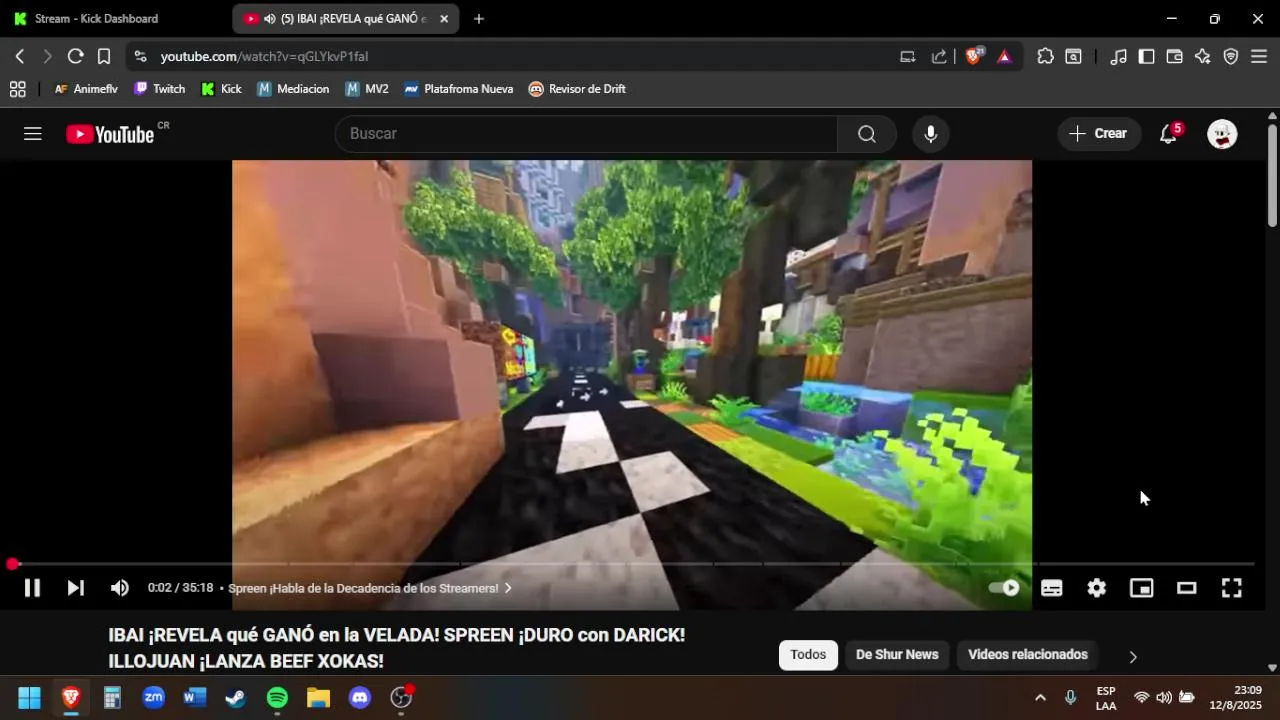Screen dimensions: 1280x720
Task: Open the YouTube guide hamburger menu
Action: click(33, 134)
